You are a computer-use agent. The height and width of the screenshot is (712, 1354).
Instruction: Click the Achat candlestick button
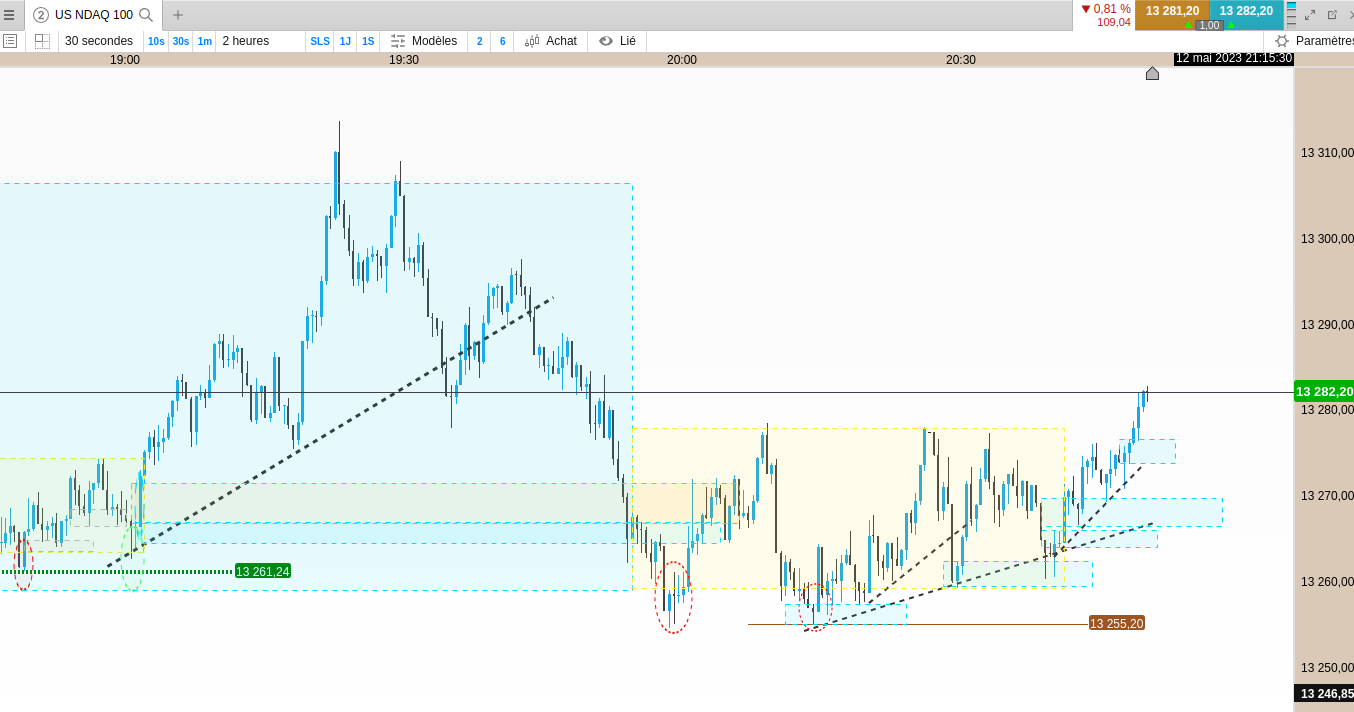[x=551, y=41]
